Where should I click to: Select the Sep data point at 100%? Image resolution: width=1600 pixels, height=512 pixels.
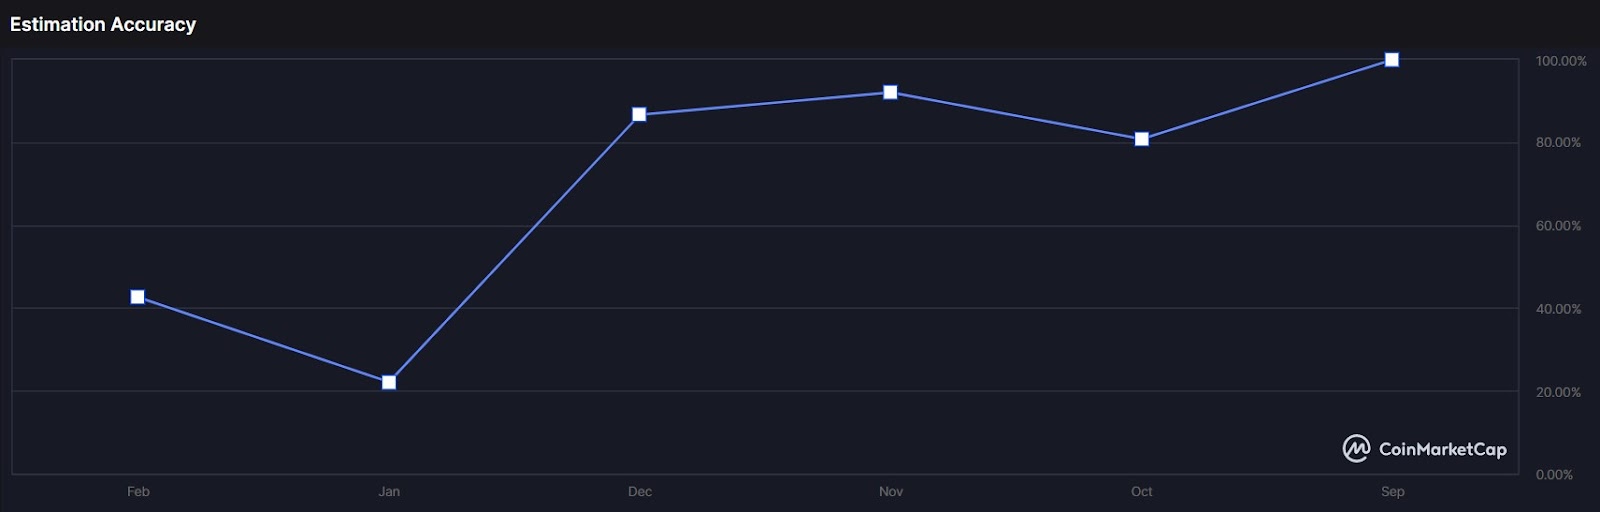pos(1392,60)
